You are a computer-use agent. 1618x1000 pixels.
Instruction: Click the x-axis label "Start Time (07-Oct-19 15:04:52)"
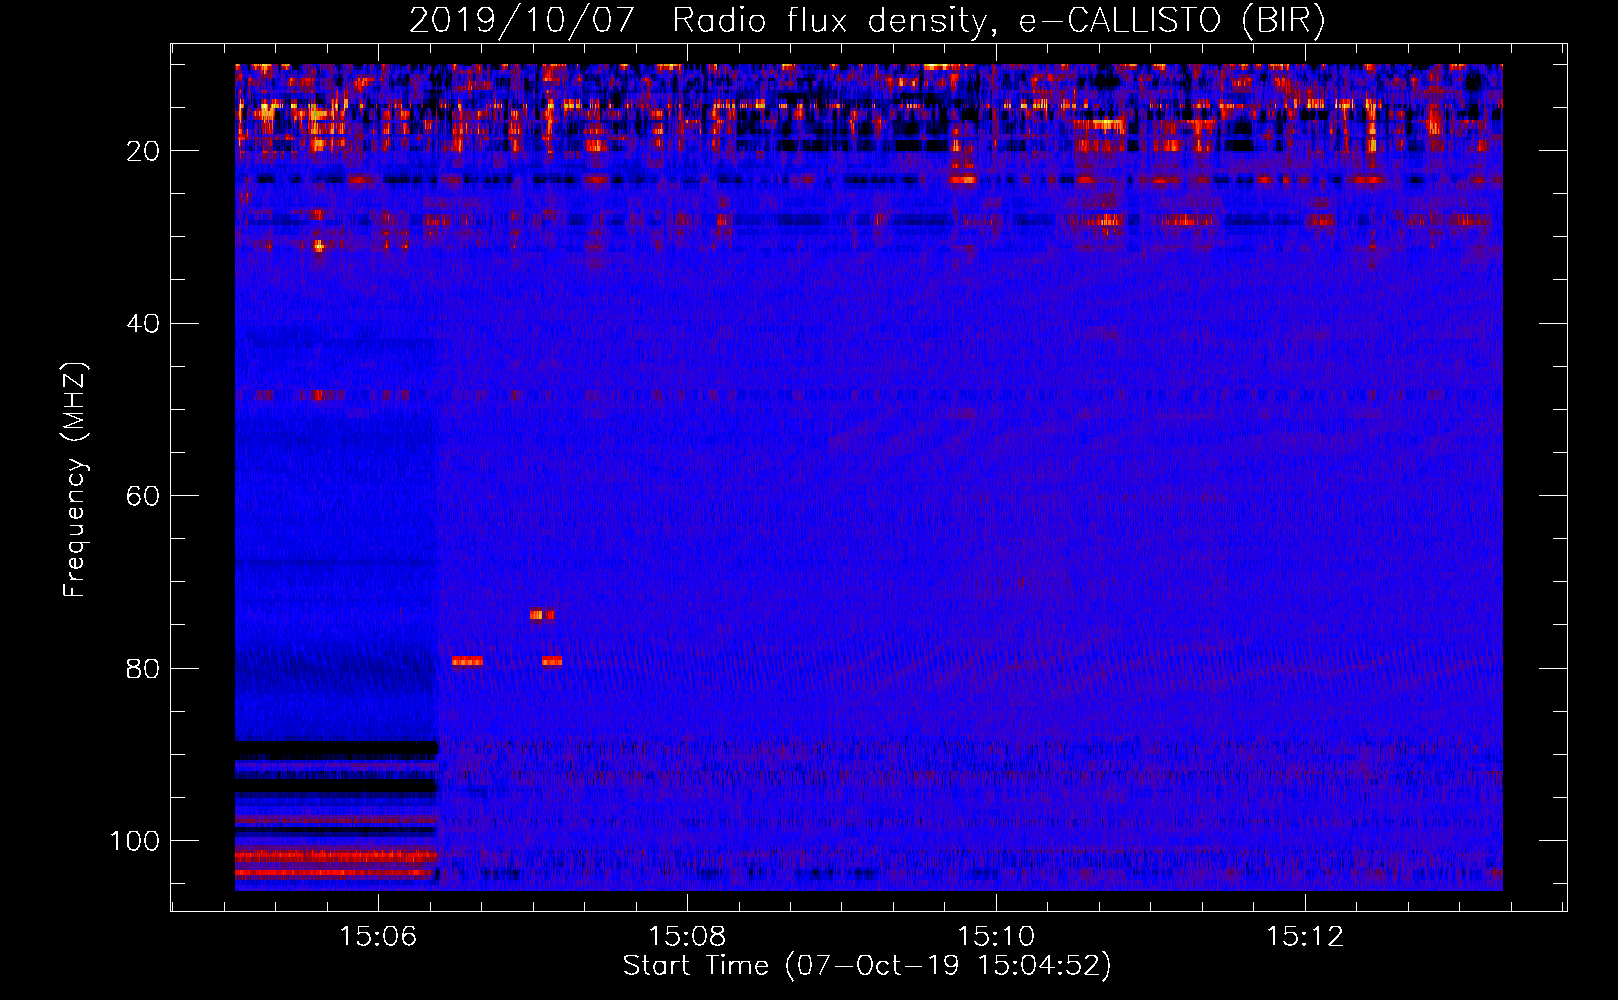(867, 966)
